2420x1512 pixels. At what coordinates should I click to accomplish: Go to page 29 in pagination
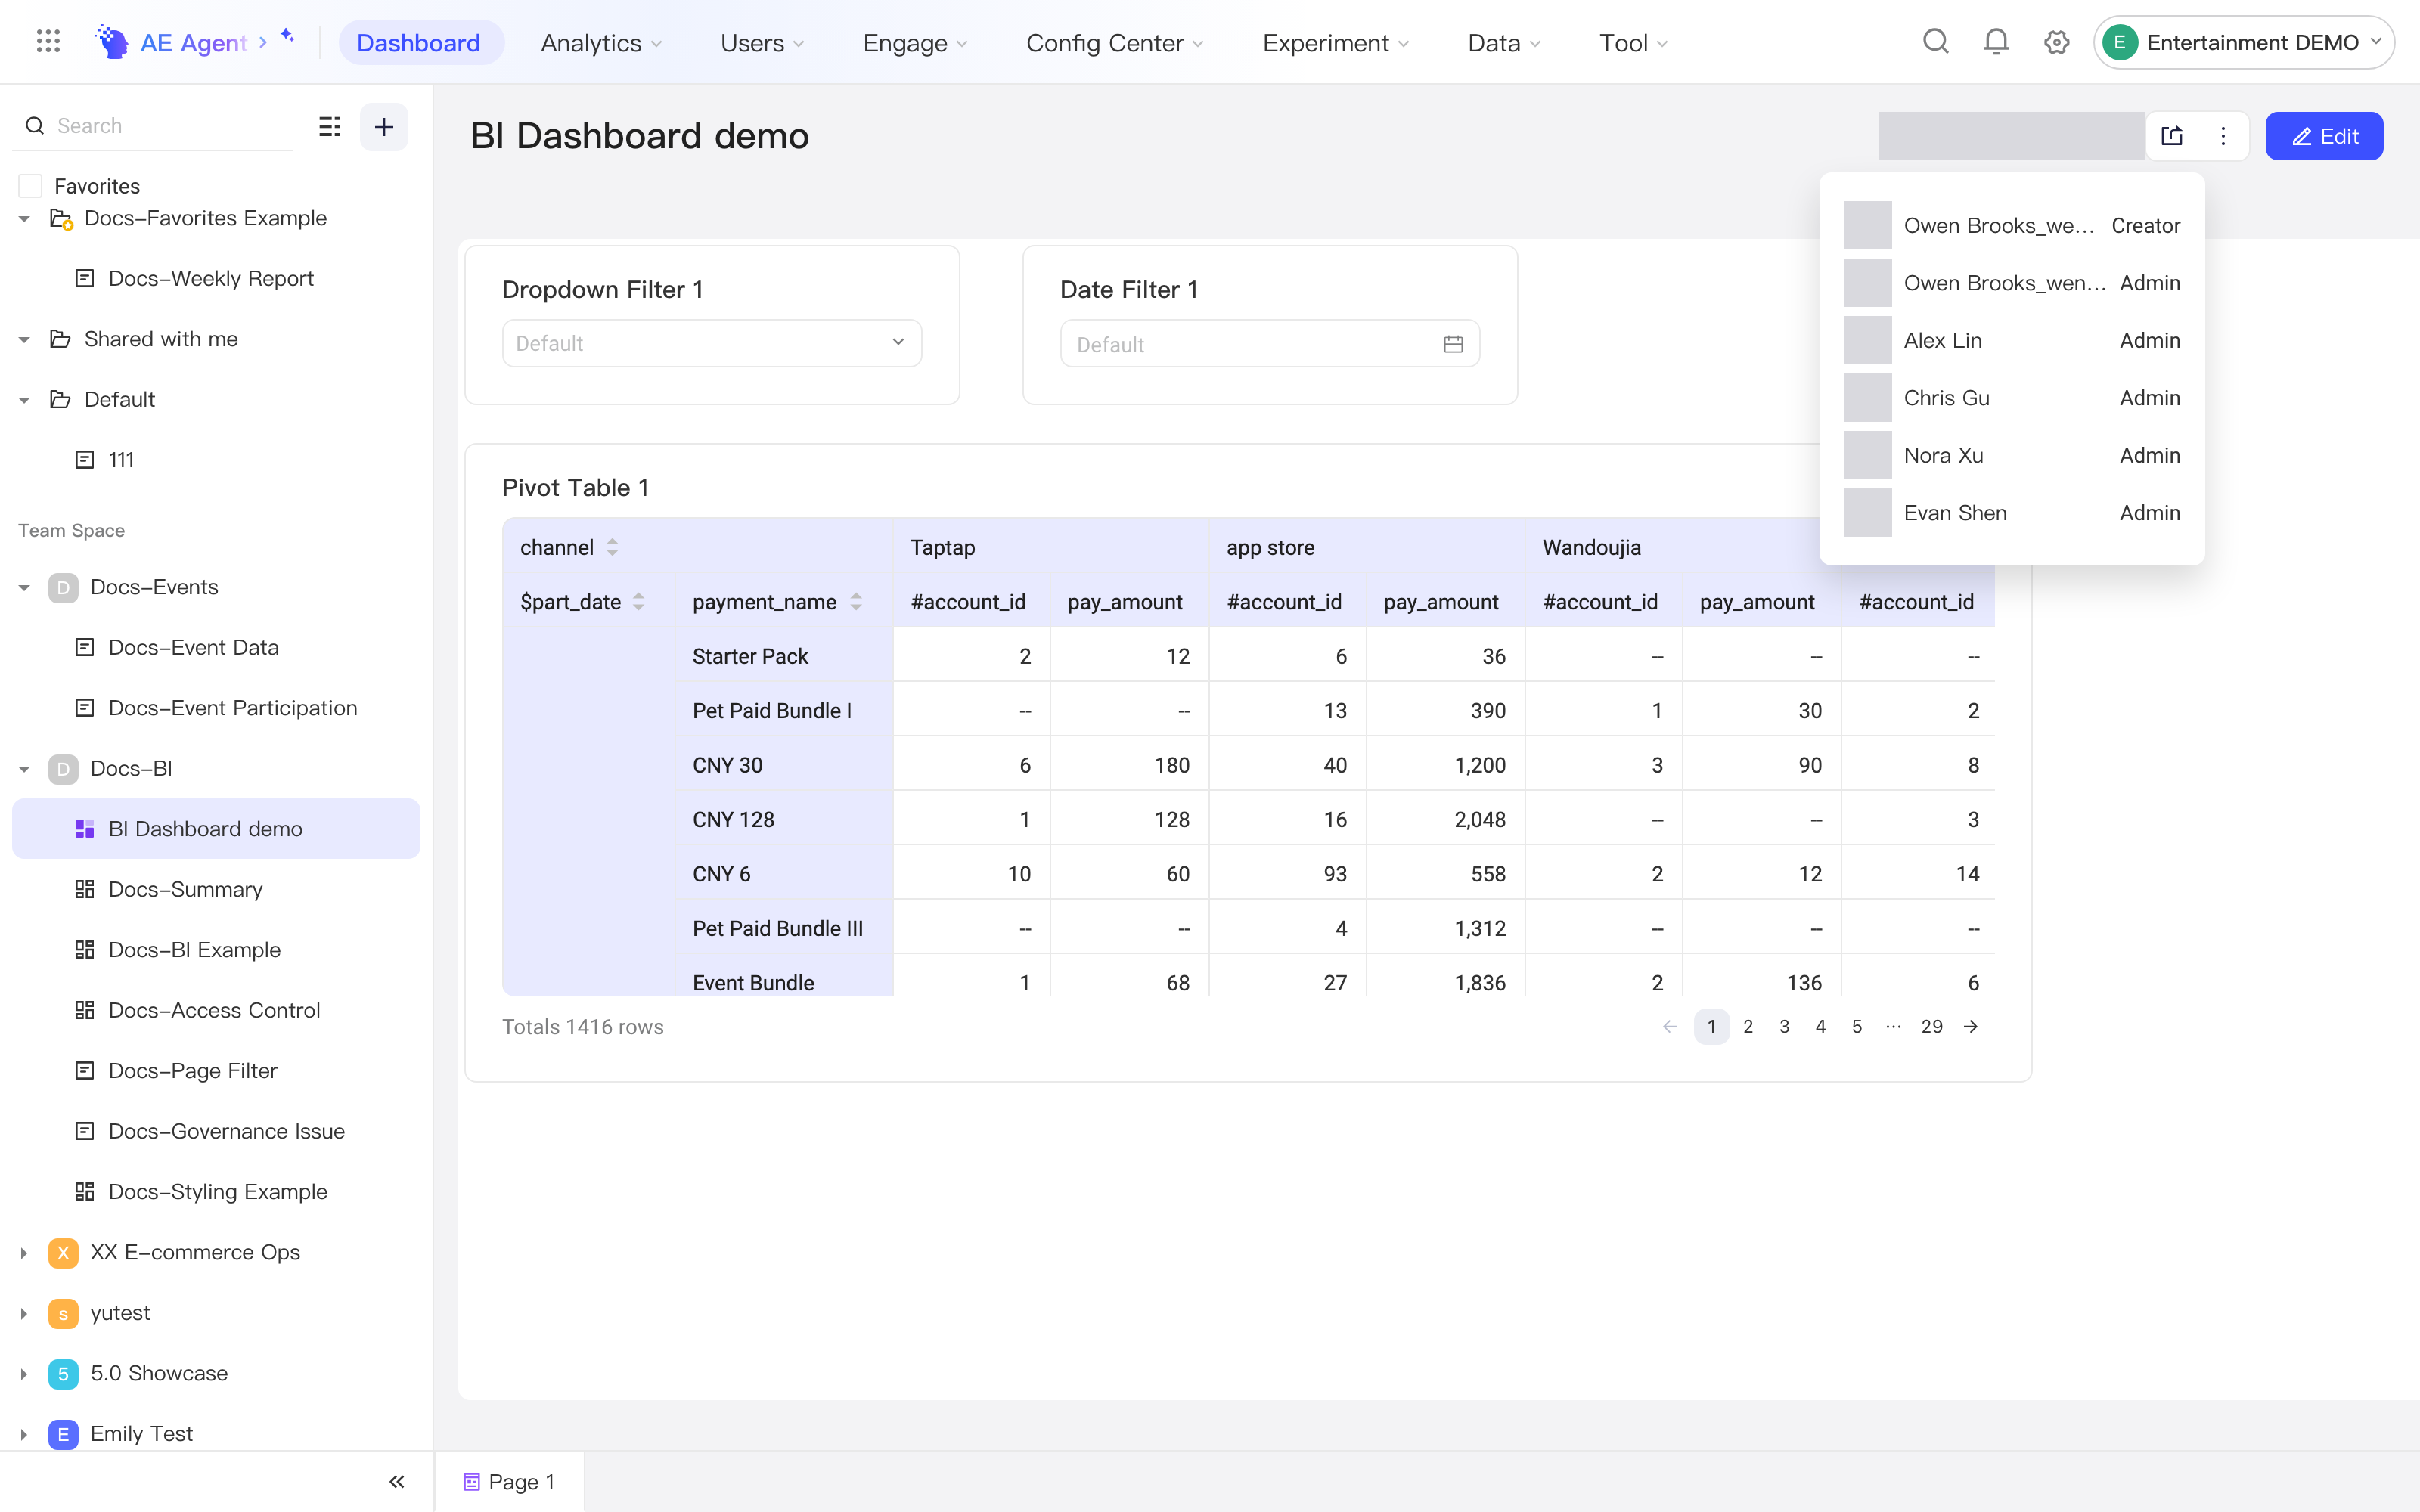click(1931, 1027)
